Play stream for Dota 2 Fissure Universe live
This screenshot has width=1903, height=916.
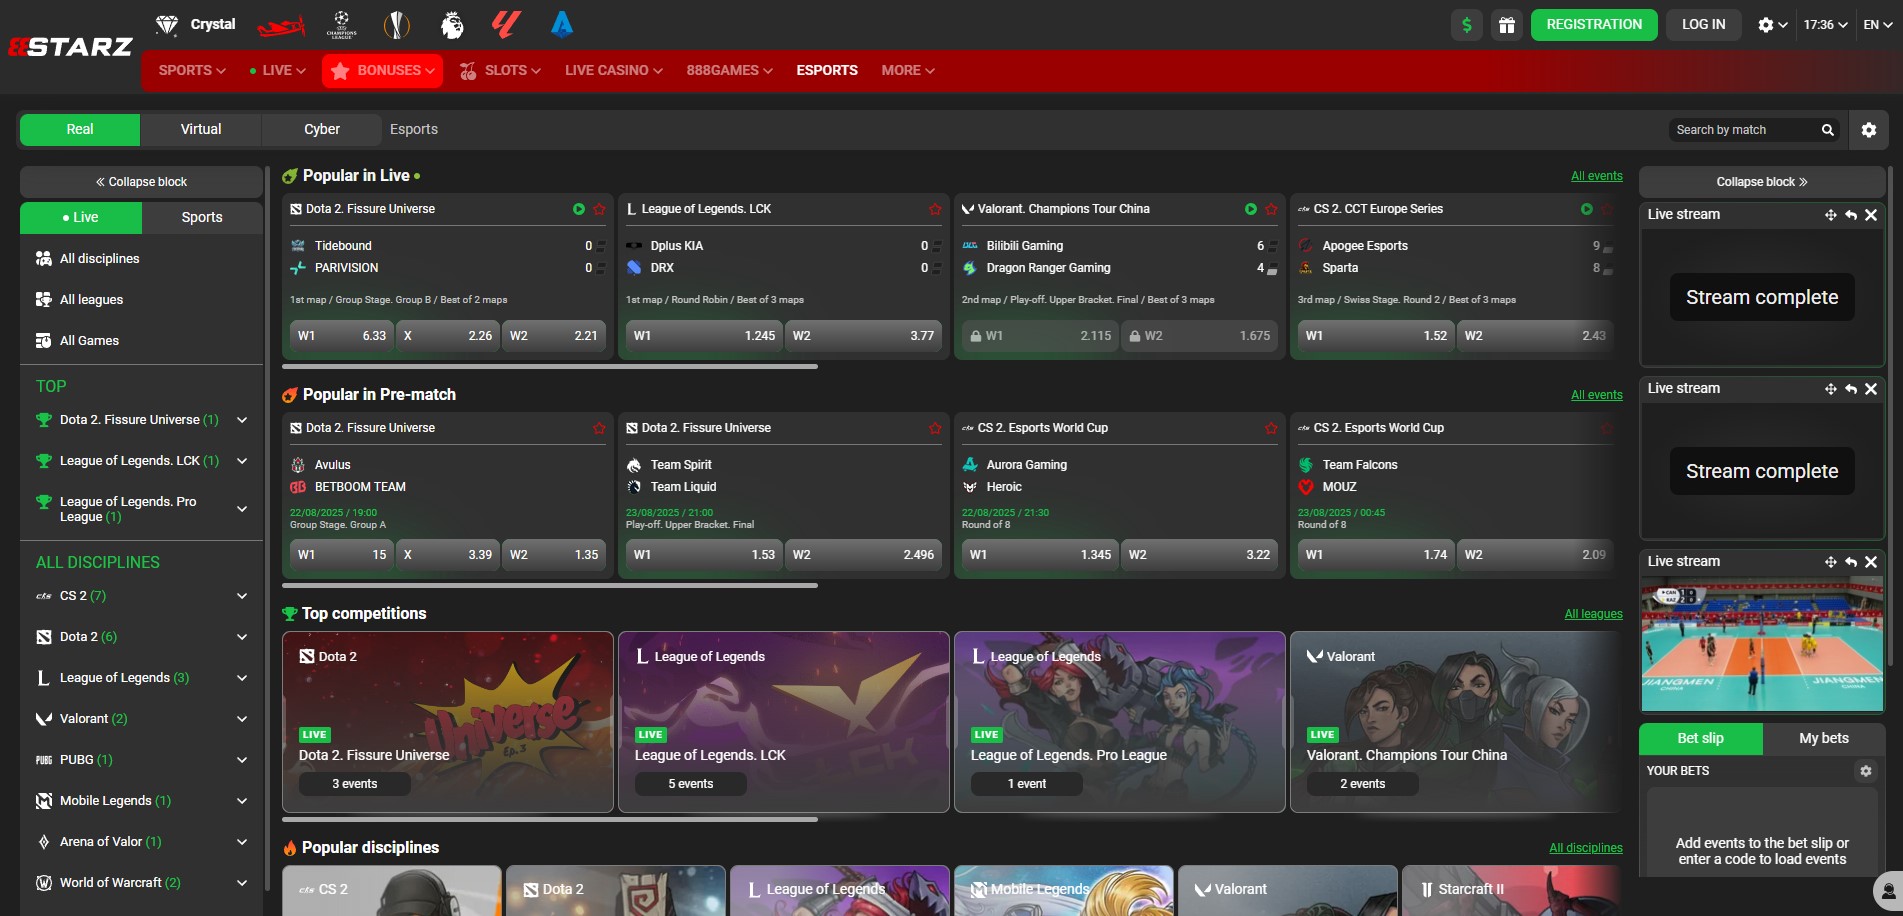tap(579, 209)
